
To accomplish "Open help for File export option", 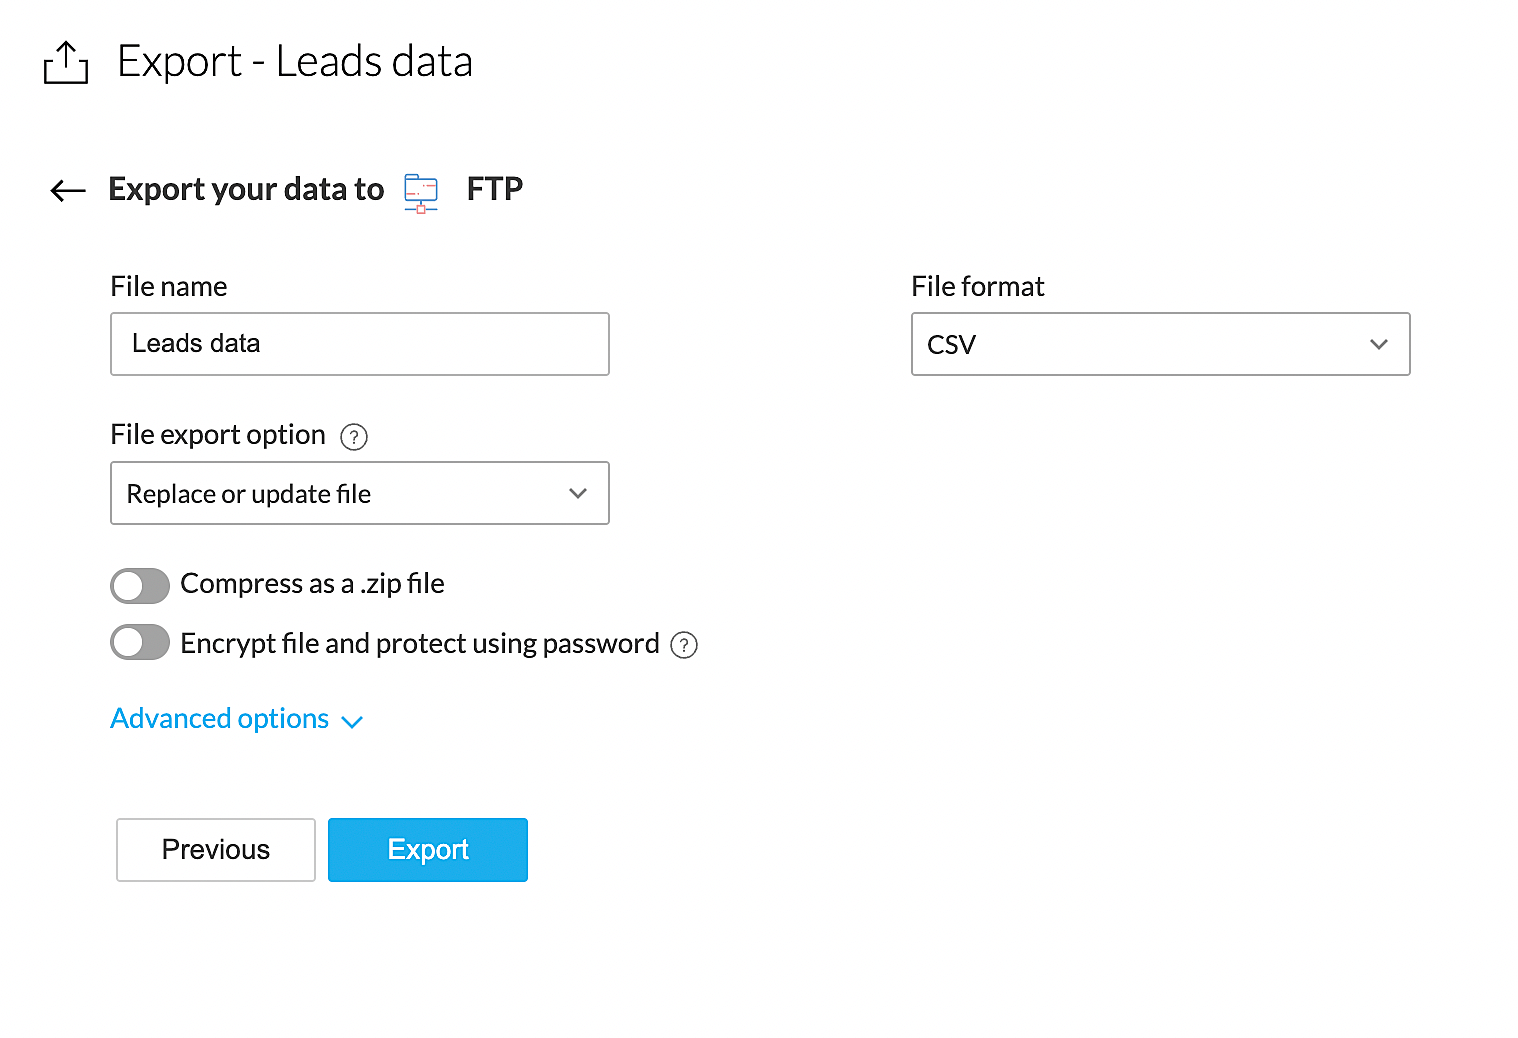I will (x=354, y=437).
